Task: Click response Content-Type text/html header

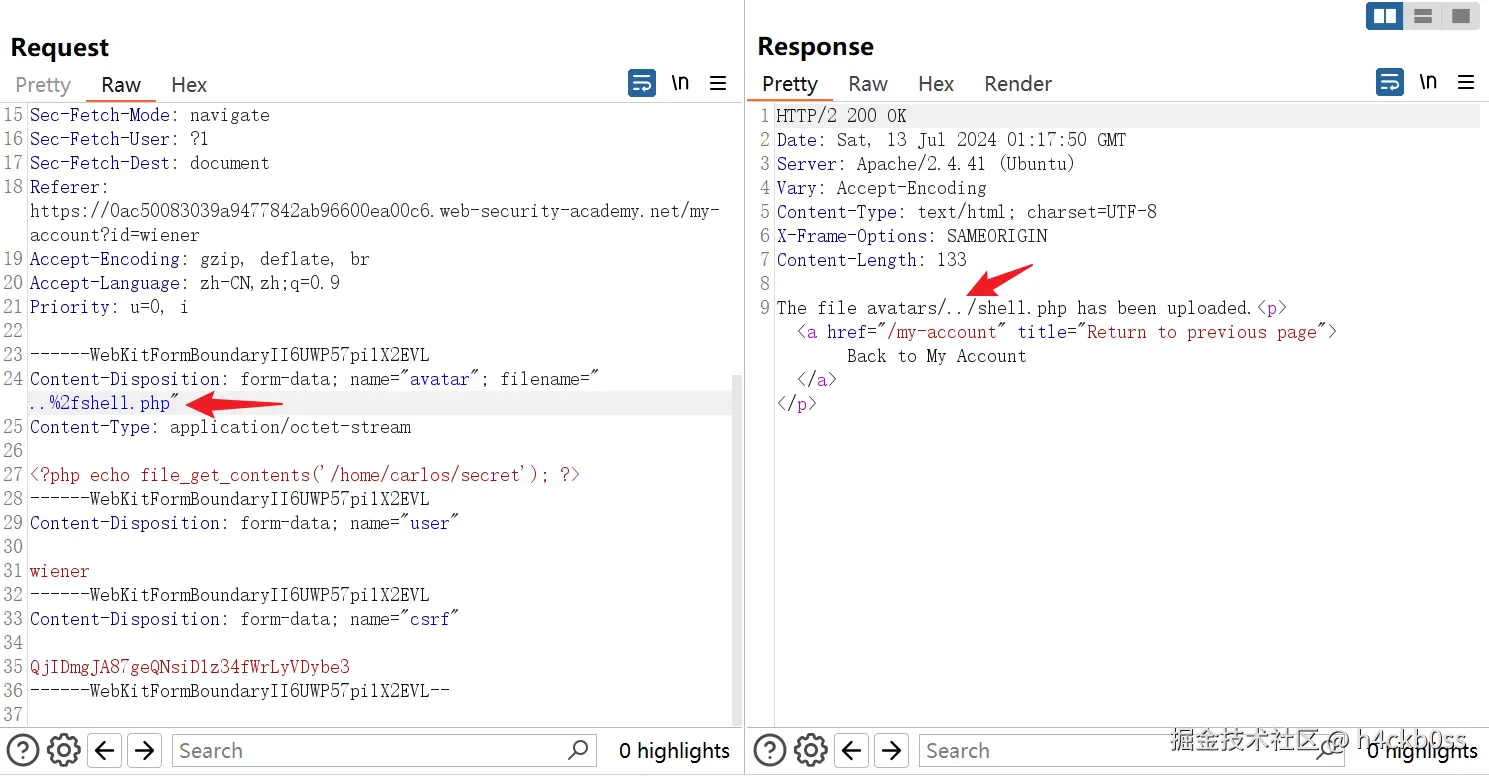Action: click(966, 212)
